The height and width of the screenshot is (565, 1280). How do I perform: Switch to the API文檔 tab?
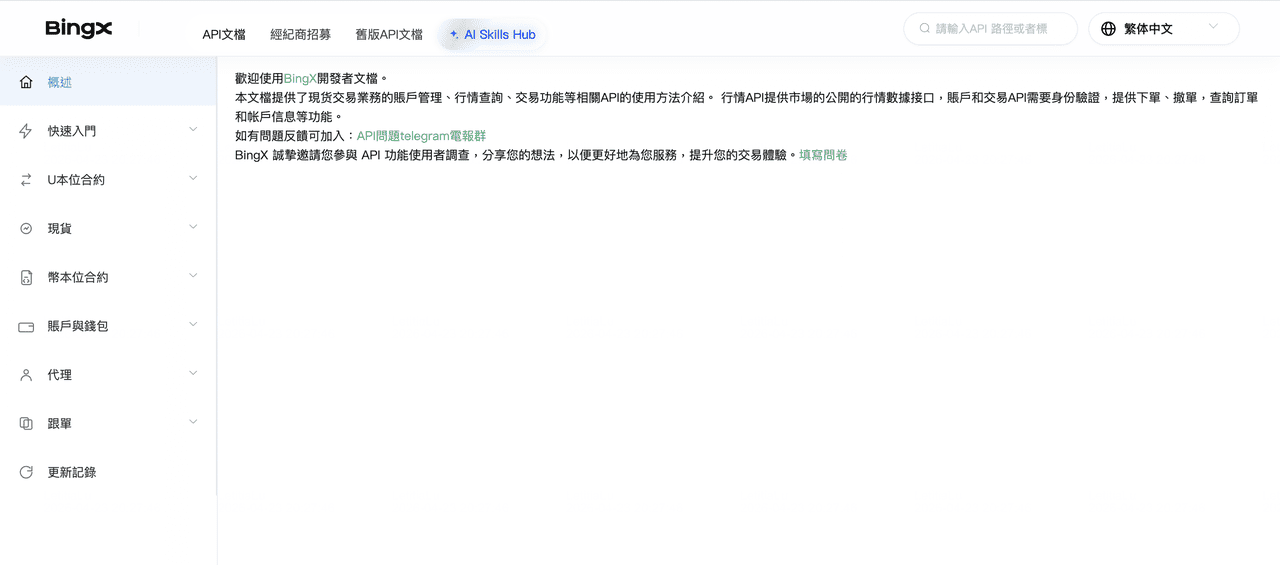pyautogui.click(x=223, y=34)
